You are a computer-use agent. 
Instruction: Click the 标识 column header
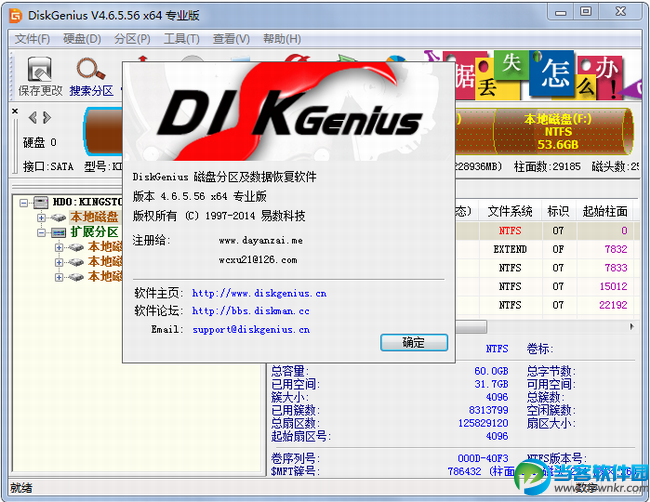pyautogui.click(x=558, y=211)
